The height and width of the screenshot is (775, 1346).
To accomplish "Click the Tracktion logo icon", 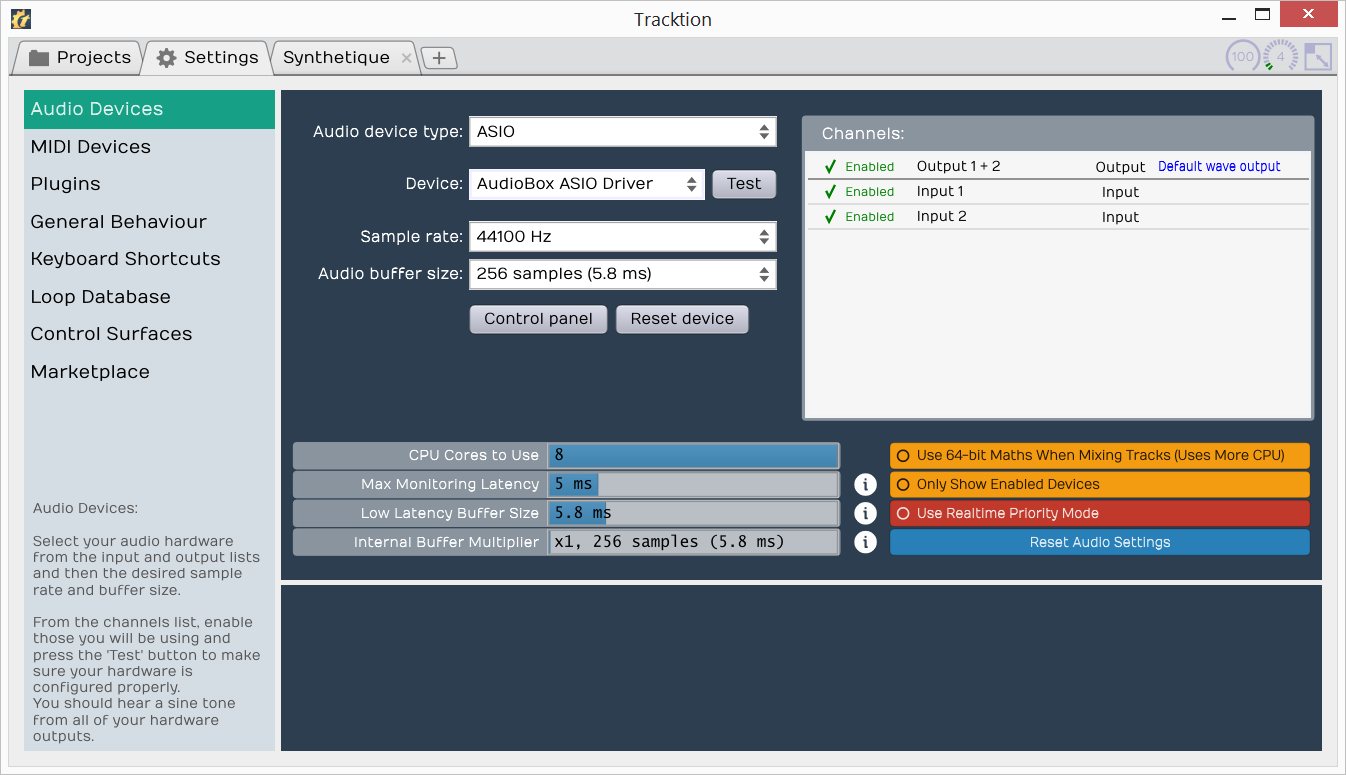I will [x=20, y=18].
